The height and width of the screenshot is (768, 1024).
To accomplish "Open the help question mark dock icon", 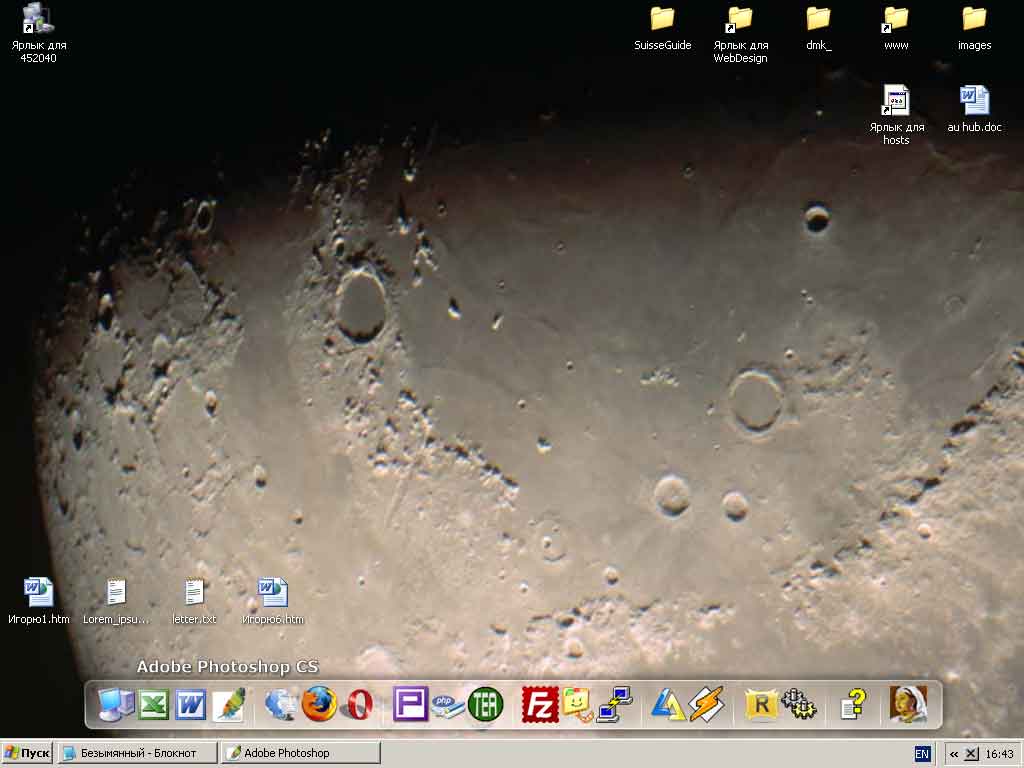I will 853,705.
